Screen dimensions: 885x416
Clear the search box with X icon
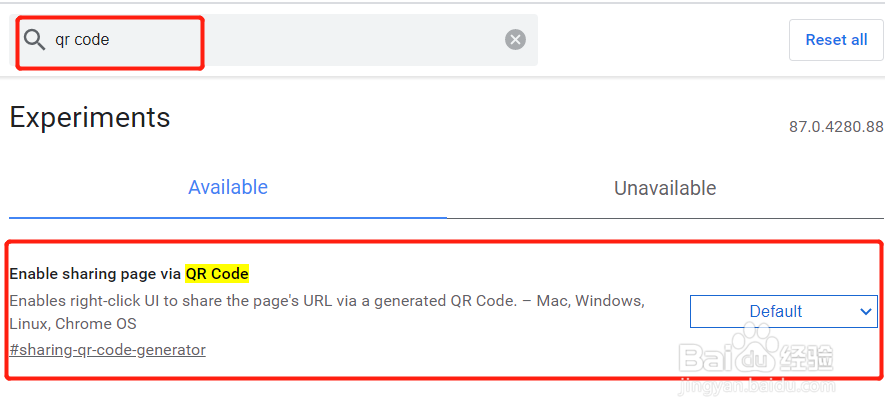515,40
